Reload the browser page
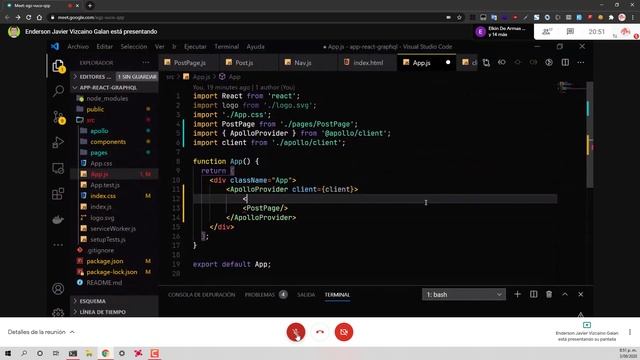This screenshot has height=360, width=640. click(x=29, y=18)
